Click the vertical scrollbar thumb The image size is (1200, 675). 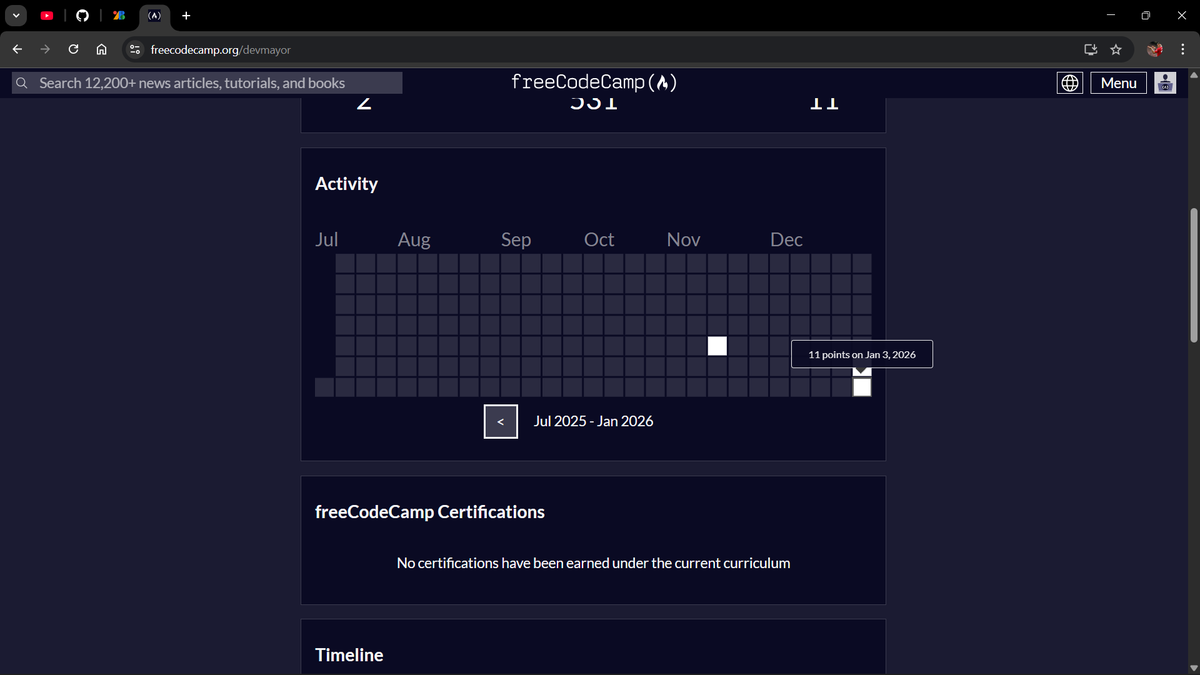tap(1192, 274)
